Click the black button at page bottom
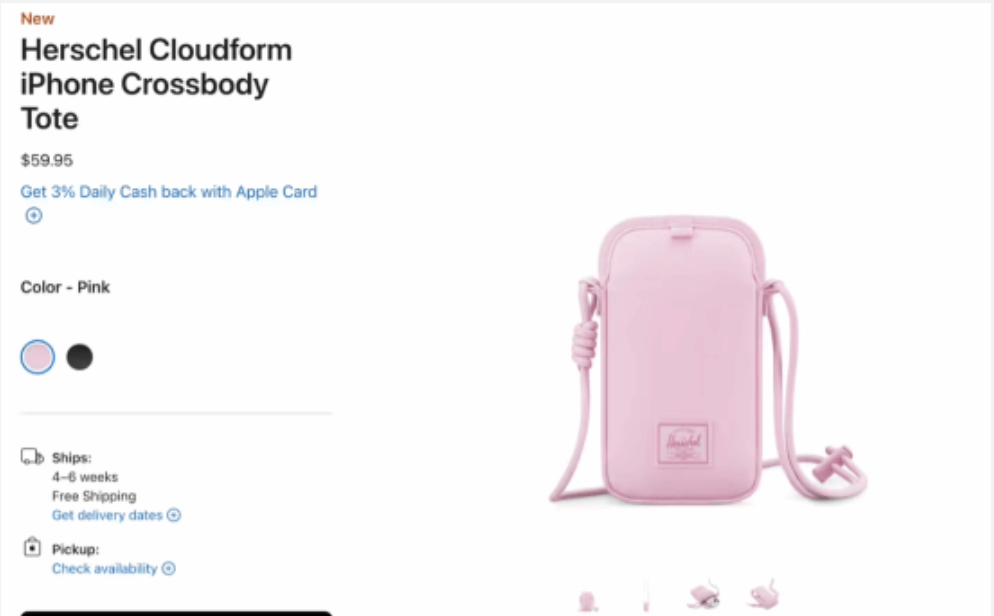Screen dimensions: 994x616 (176, 613)
